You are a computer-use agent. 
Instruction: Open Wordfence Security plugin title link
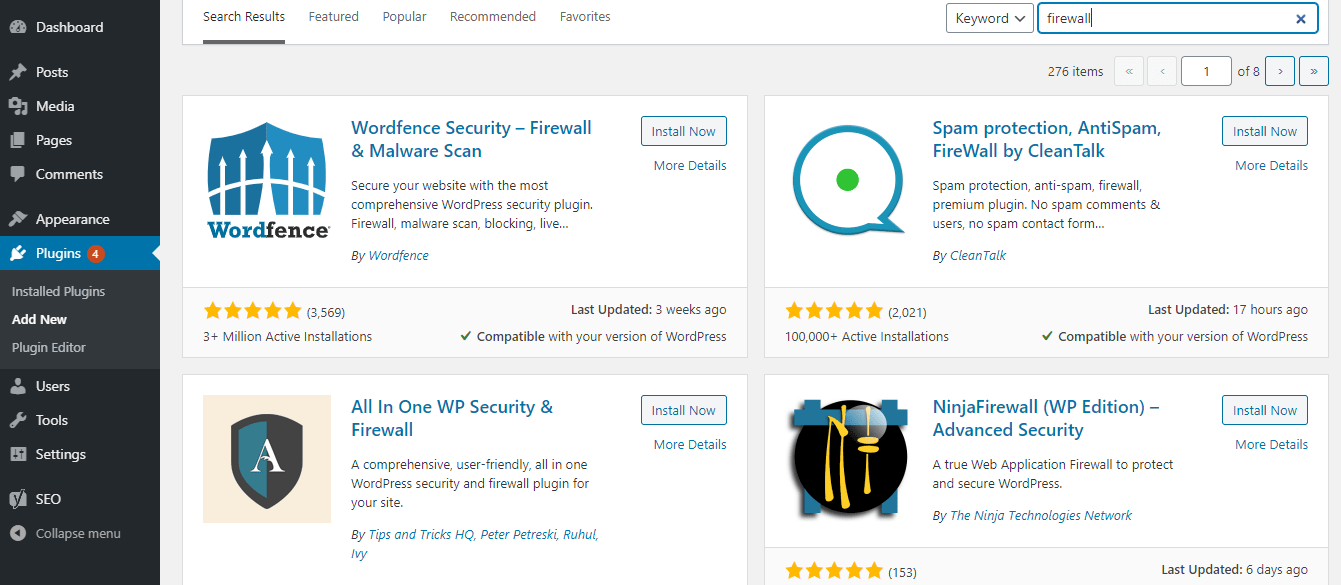[x=471, y=139]
